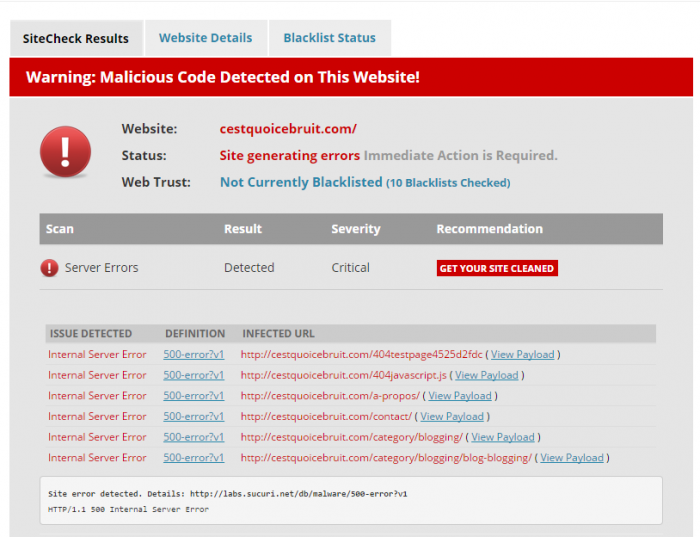
Task: View Payload for blog-blogging URL
Action: [572, 458]
